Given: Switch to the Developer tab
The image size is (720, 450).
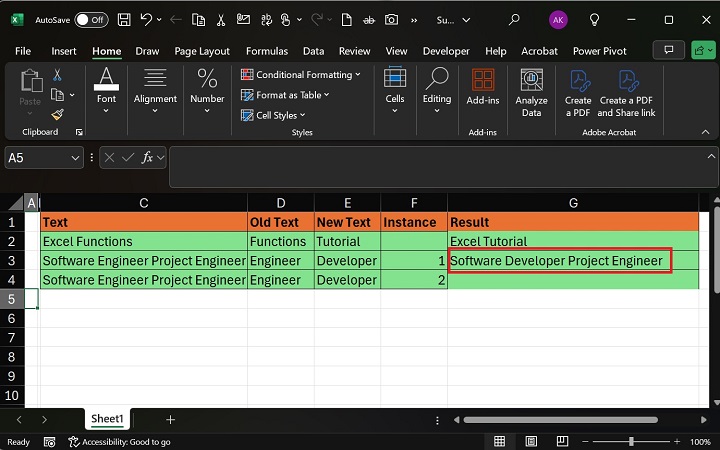Looking at the screenshot, I should click(446, 51).
